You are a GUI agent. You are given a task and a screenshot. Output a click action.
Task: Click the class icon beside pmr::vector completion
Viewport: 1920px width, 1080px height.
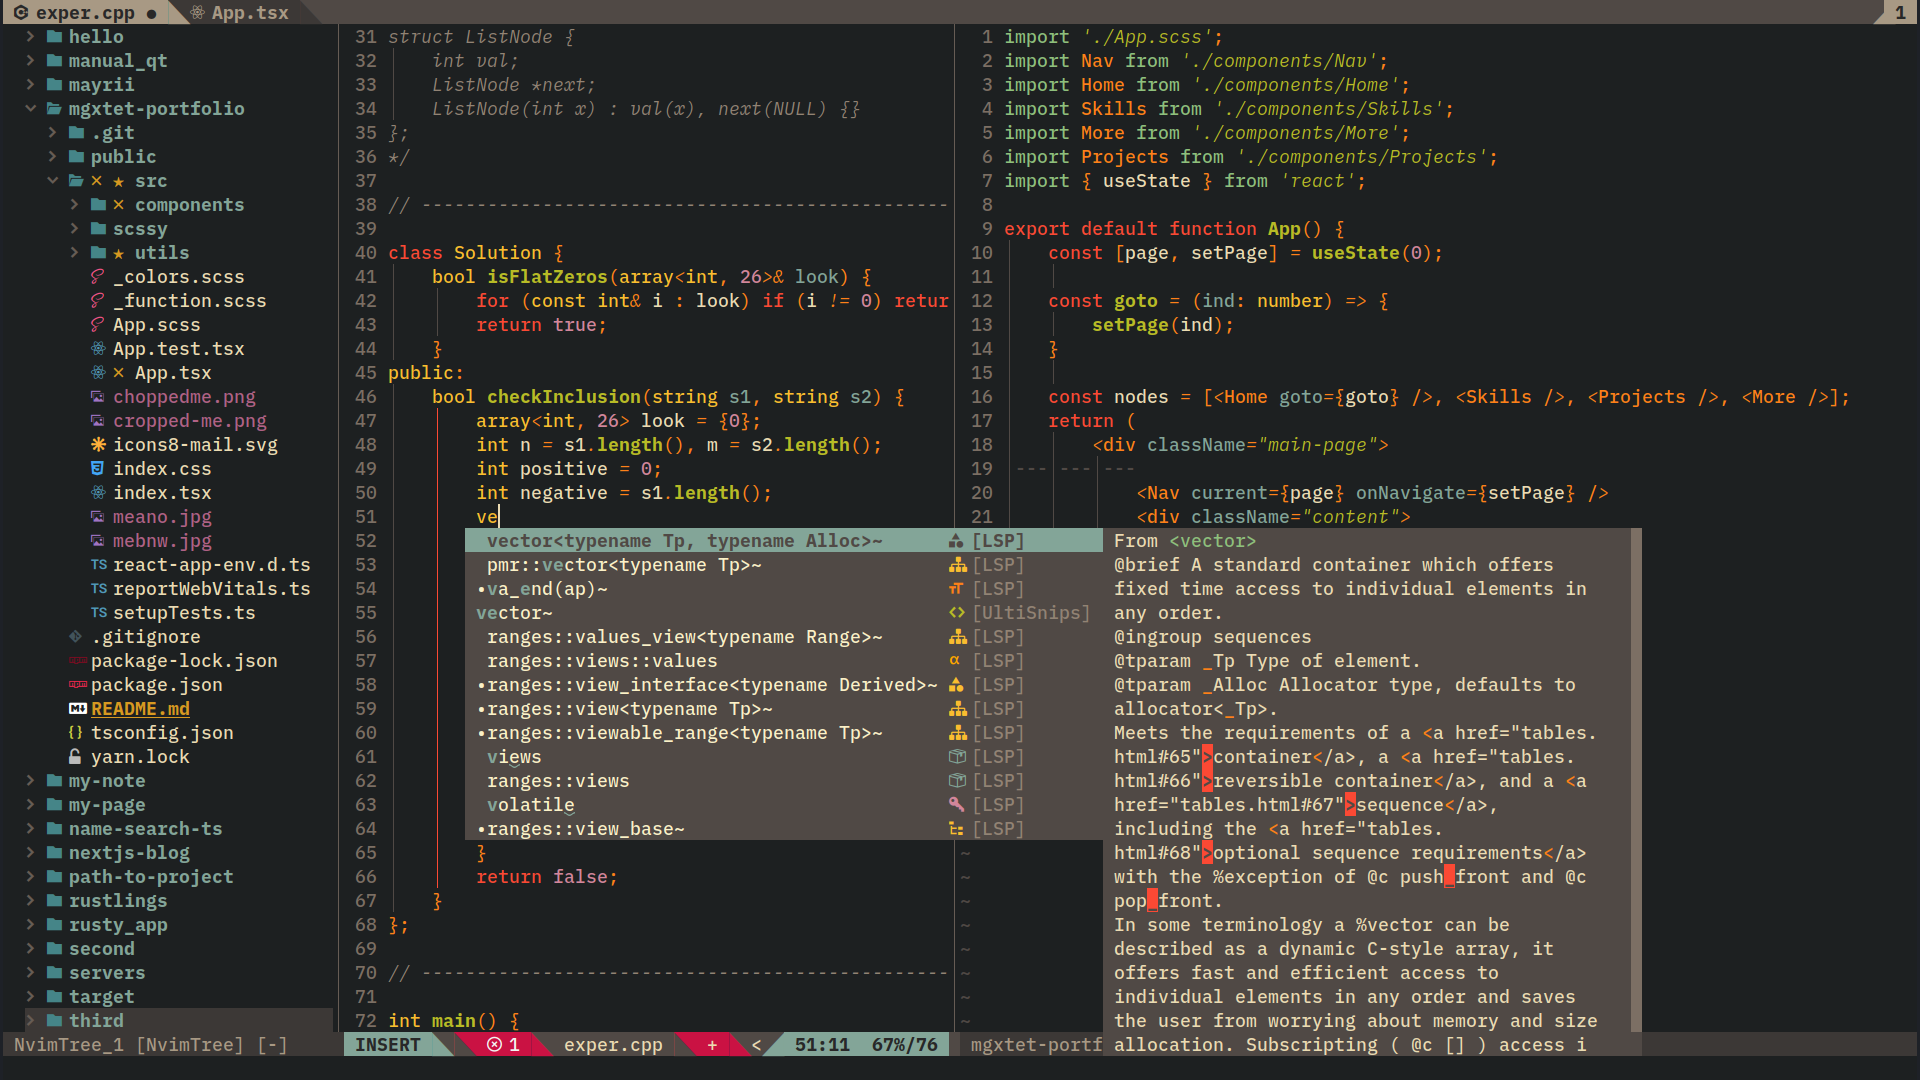(957, 564)
